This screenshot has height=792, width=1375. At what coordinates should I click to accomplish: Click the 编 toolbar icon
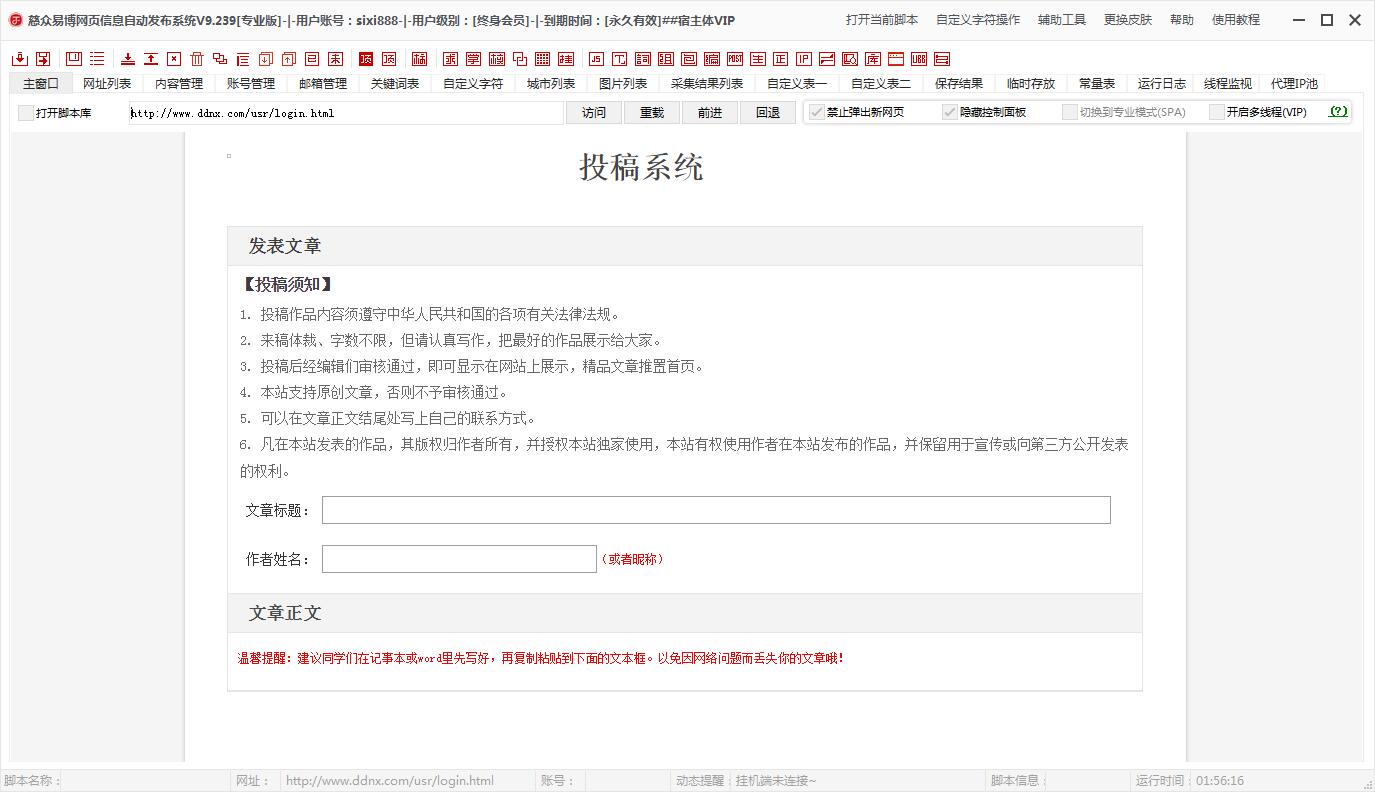[712, 59]
